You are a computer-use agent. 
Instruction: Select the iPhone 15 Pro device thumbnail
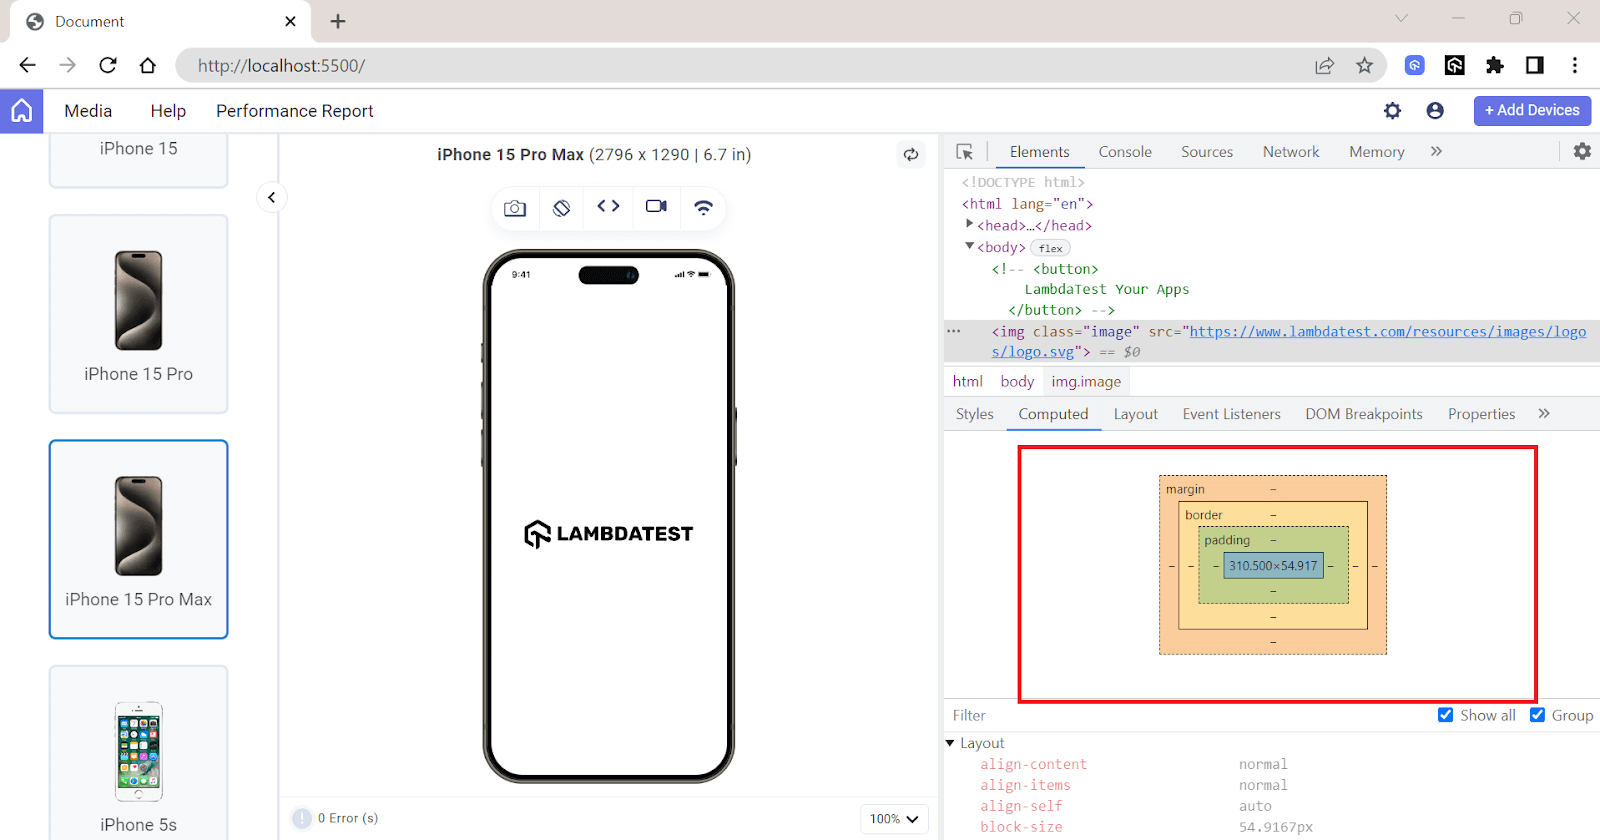point(139,314)
